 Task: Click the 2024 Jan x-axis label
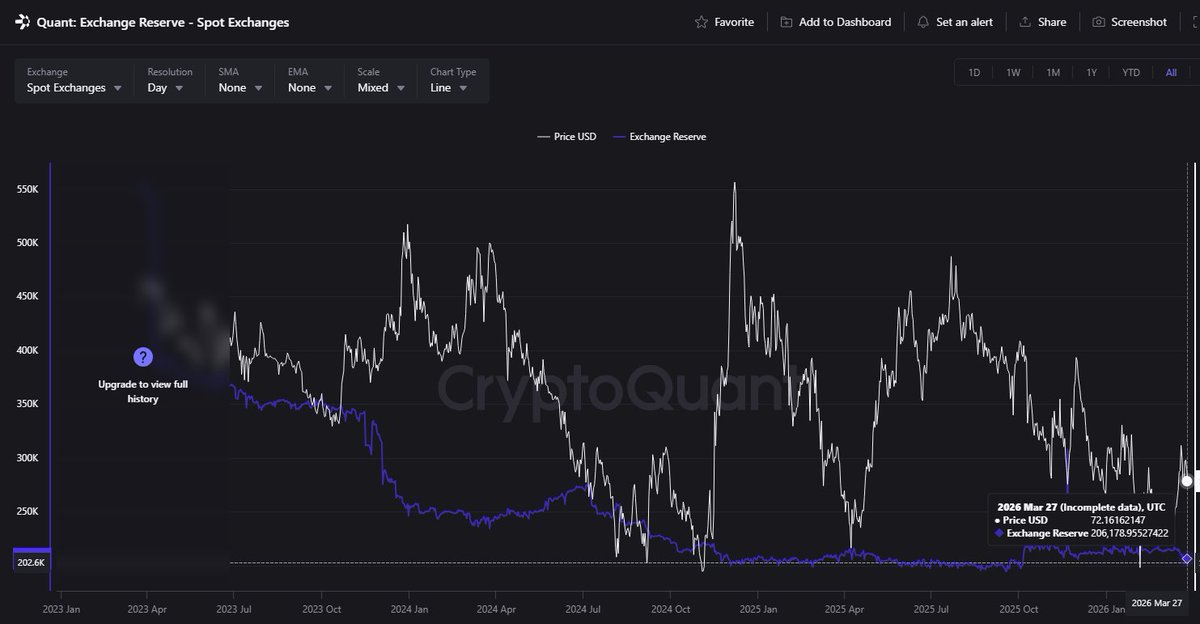(x=407, y=608)
